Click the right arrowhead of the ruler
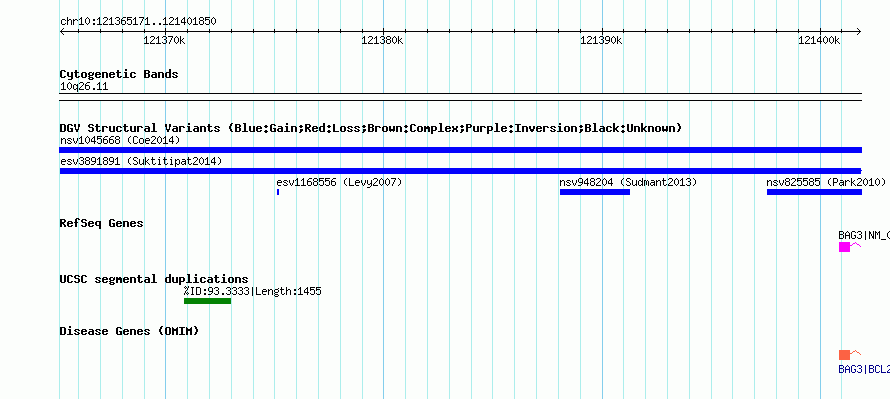Viewport: 890px width, 399px height. [858, 32]
